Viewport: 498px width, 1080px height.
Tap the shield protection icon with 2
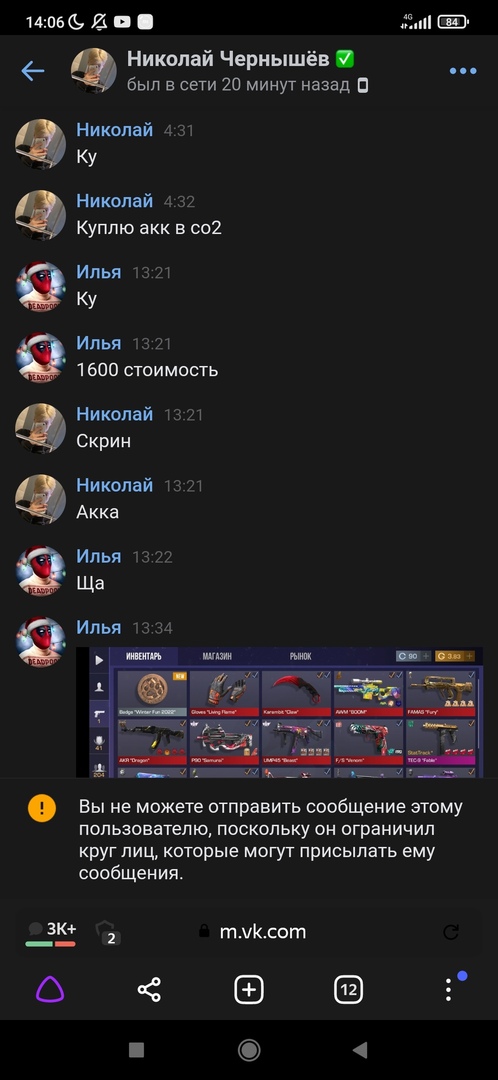click(x=107, y=932)
